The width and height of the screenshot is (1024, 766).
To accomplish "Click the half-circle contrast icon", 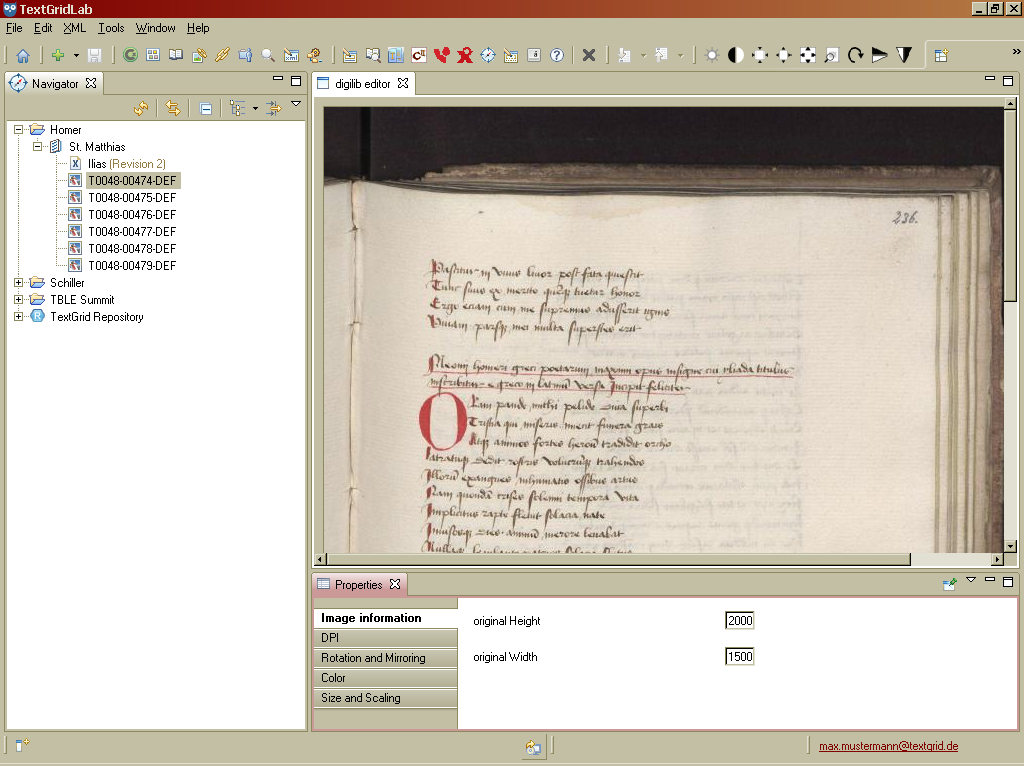I will [x=736, y=56].
